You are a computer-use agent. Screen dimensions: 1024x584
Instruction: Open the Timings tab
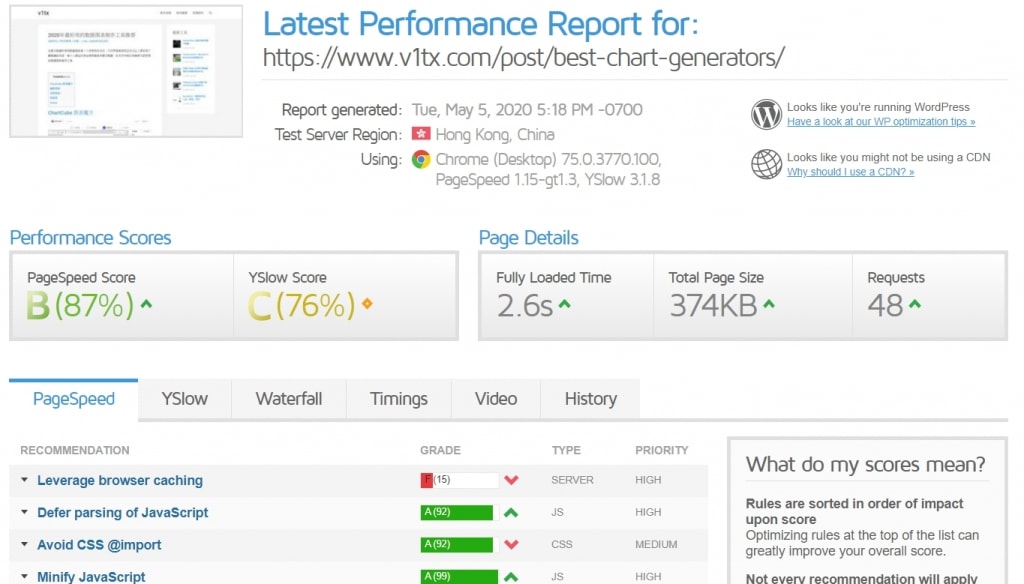tap(398, 399)
